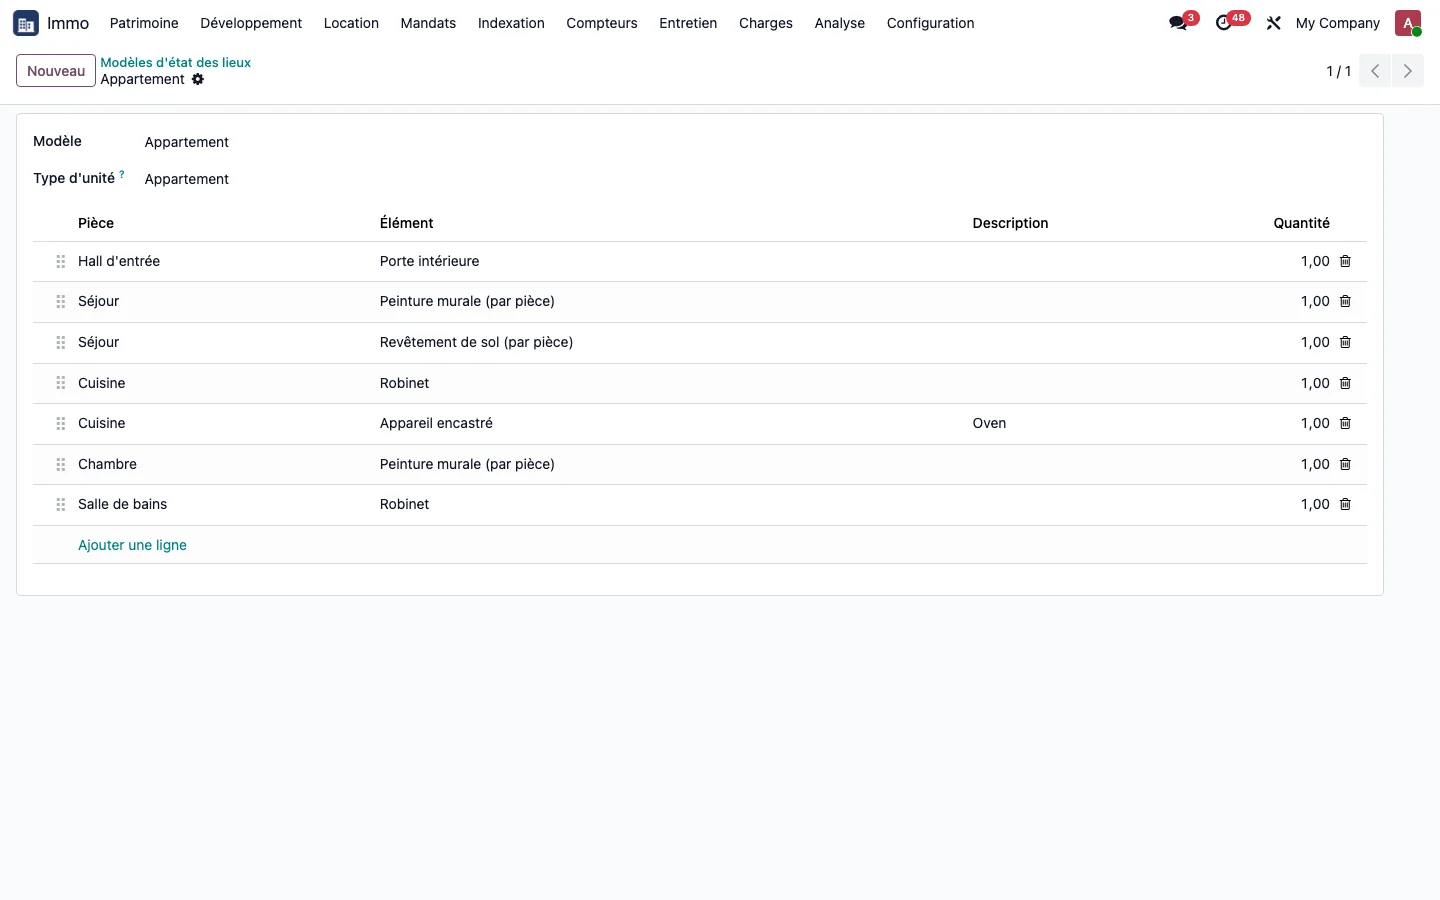Delete the Chambre row
Image resolution: width=1440 pixels, height=900 pixels.
[1345, 464]
